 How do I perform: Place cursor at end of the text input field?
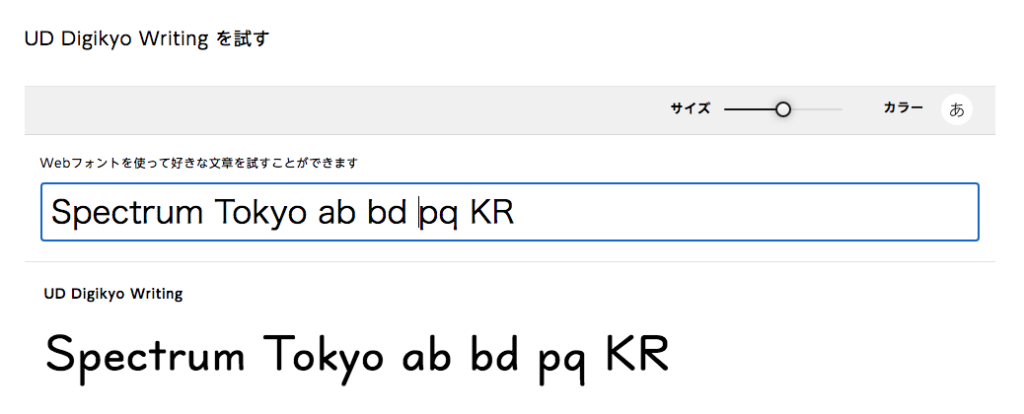[740, 212]
